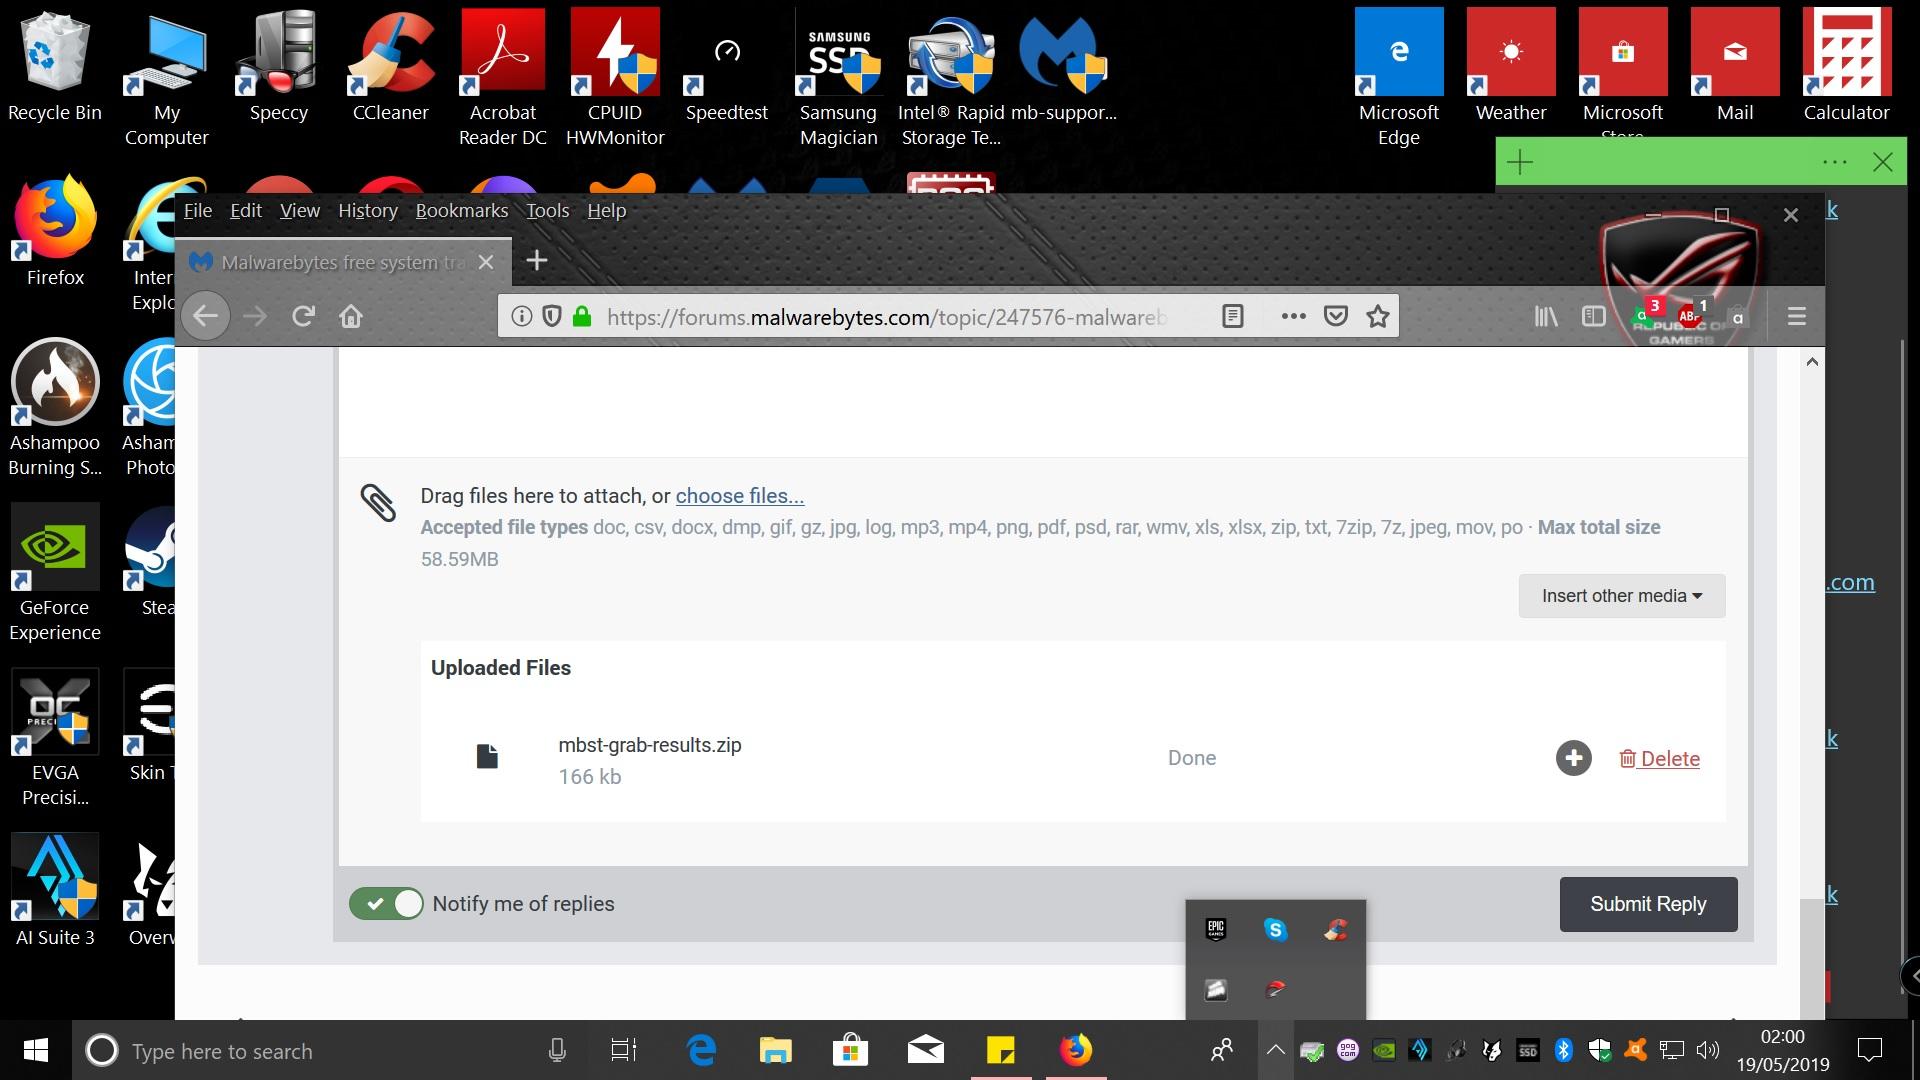Open the Bookmarks menu
The image size is (1920, 1080).
pyautogui.click(x=461, y=210)
